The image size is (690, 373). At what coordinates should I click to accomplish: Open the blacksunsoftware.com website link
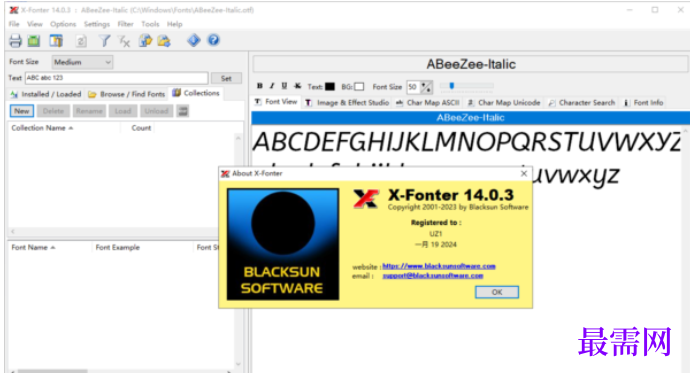439,266
